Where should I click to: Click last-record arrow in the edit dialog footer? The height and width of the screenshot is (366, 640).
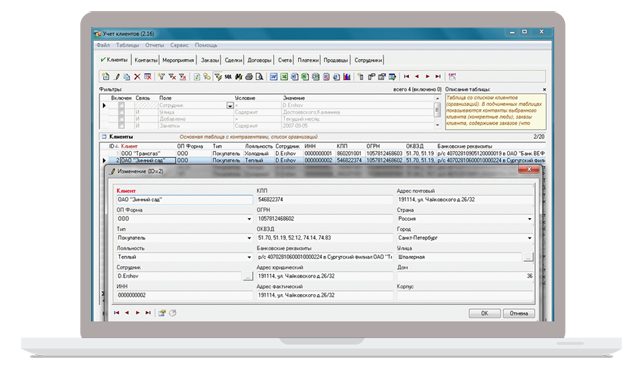[x=148, y=313]
